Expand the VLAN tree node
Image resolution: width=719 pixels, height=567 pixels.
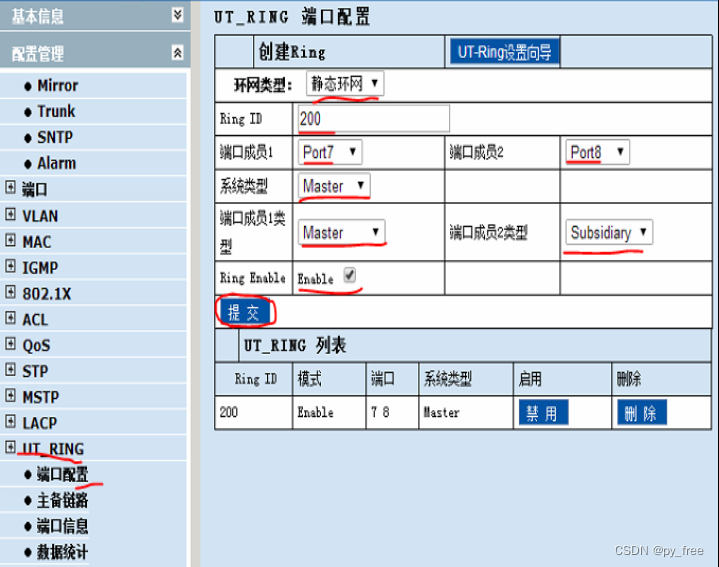coord(10,214)
